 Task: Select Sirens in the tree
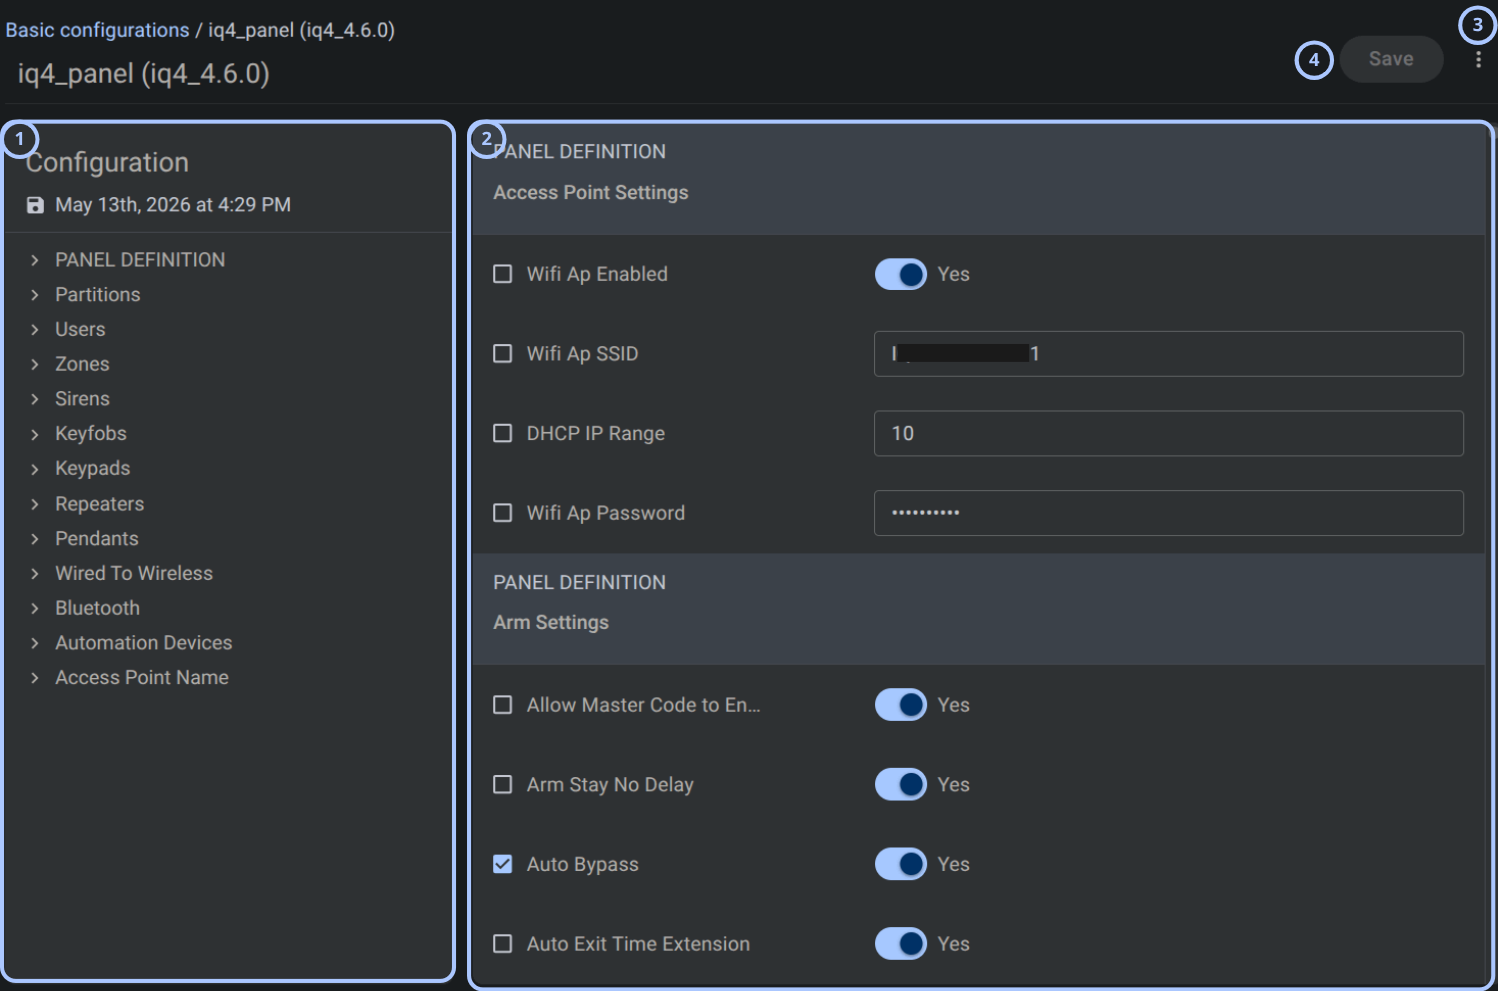pyautogui.click(x=82, y=399)
